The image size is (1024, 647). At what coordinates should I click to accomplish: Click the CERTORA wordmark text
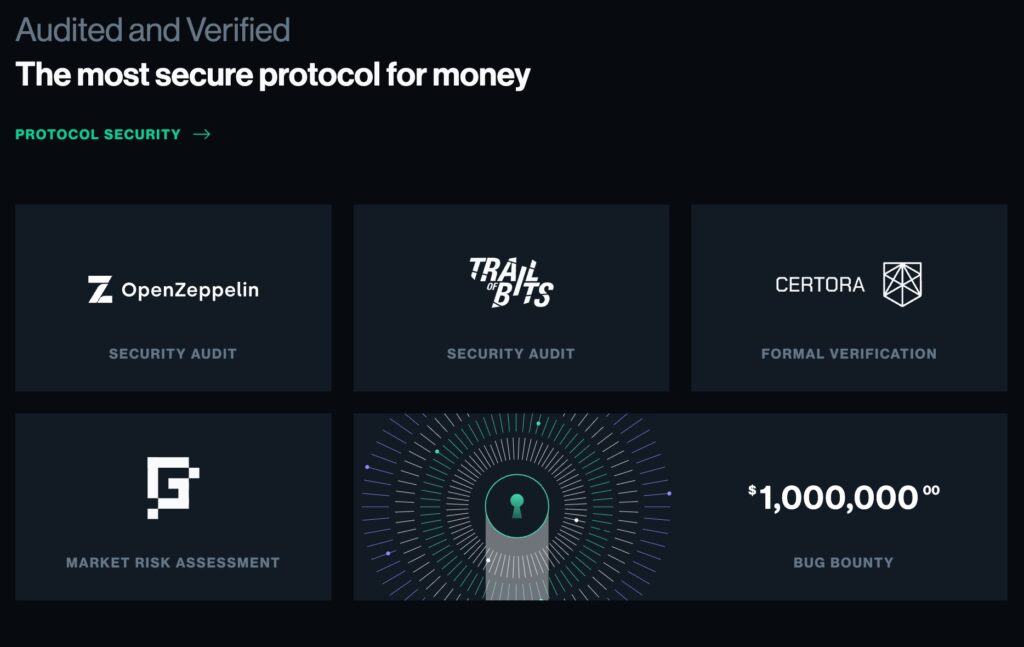pos(820,285)
